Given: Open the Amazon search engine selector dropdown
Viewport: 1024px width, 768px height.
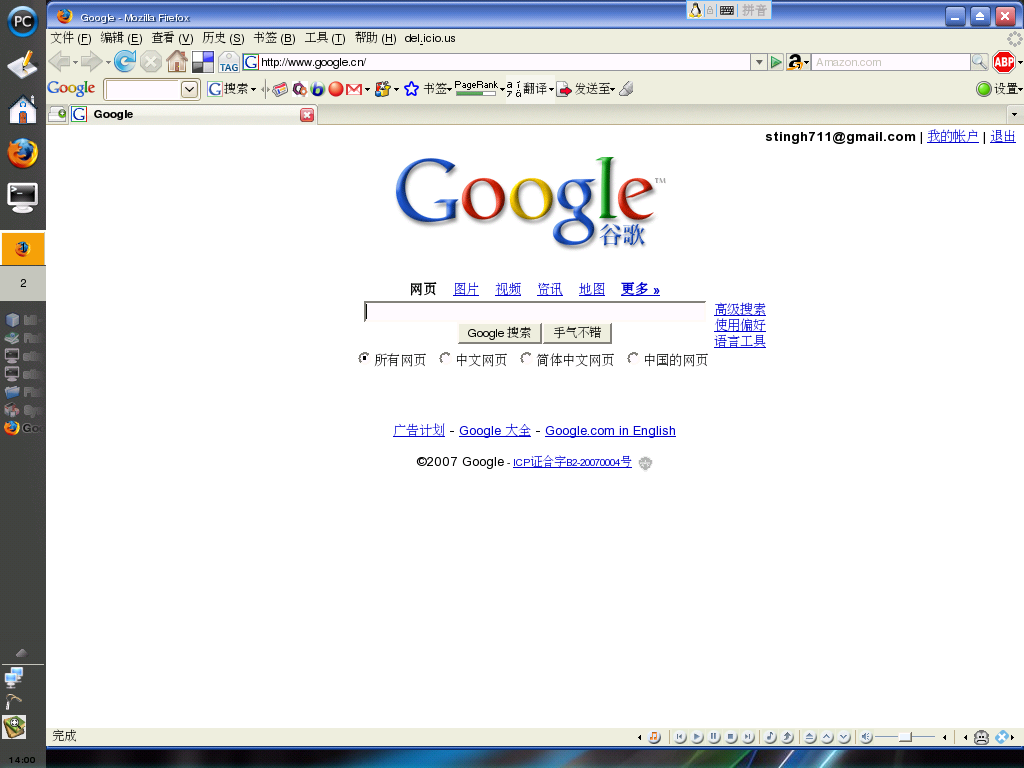Looking at the screenshot, I should tap(797, 62).
